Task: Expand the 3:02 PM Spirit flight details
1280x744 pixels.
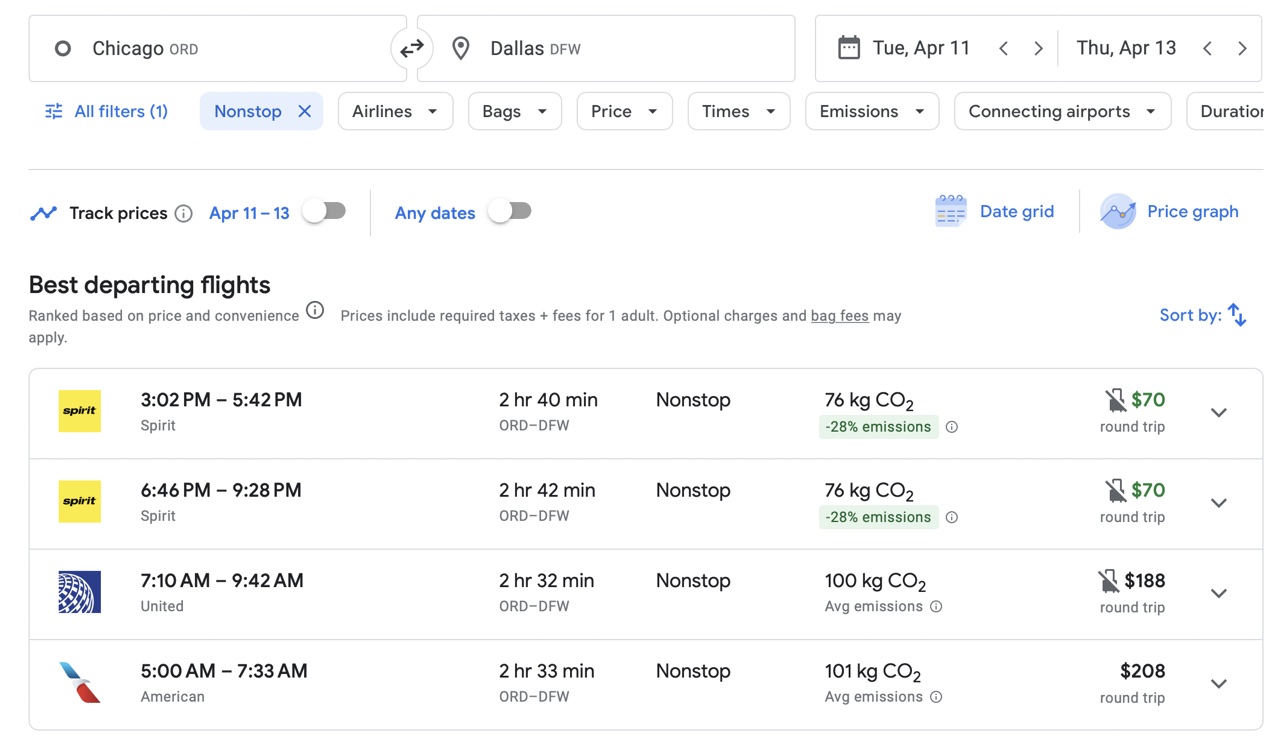Action: 1218,413
